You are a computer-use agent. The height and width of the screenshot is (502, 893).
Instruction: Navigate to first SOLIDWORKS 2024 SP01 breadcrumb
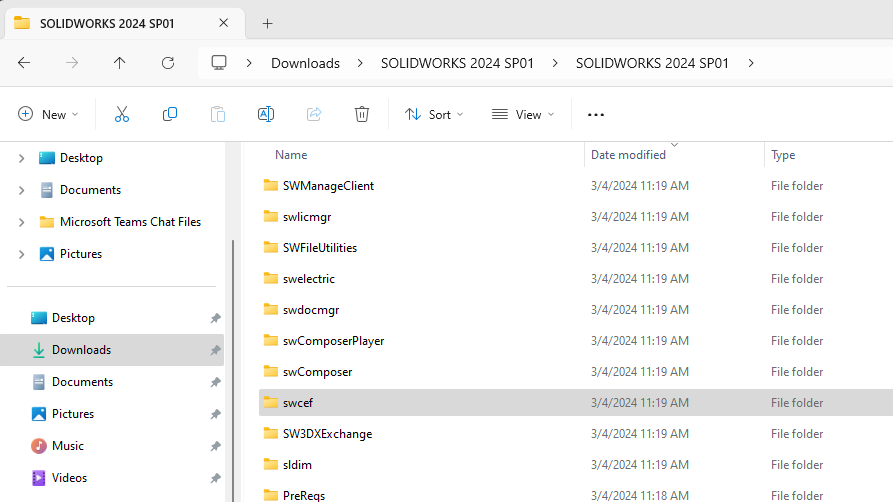coord(457,63)
